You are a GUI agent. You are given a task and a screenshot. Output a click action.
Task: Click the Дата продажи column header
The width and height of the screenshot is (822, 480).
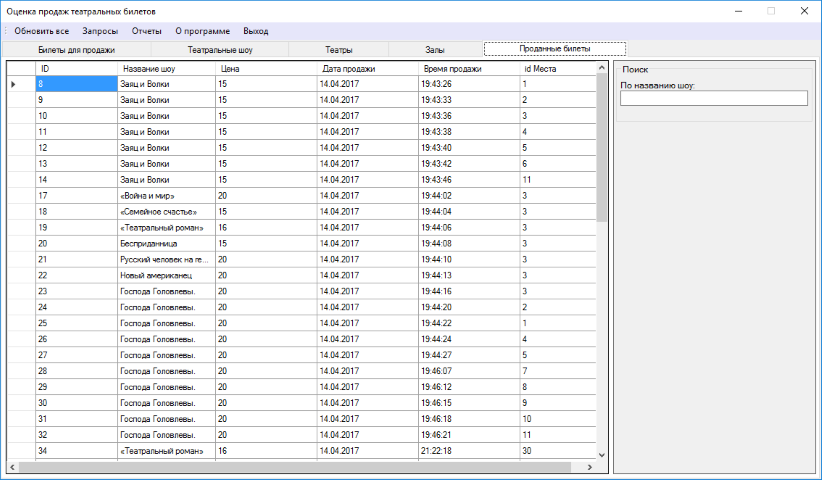(x=367, y=69)
